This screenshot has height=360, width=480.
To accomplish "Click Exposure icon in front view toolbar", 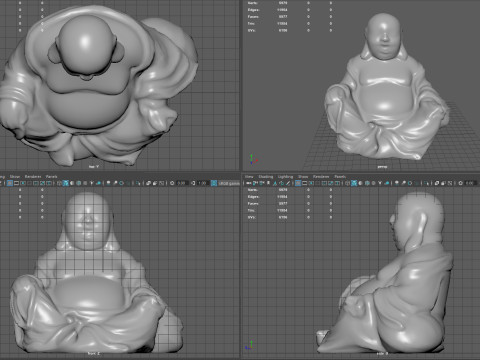I will (172, 183).
